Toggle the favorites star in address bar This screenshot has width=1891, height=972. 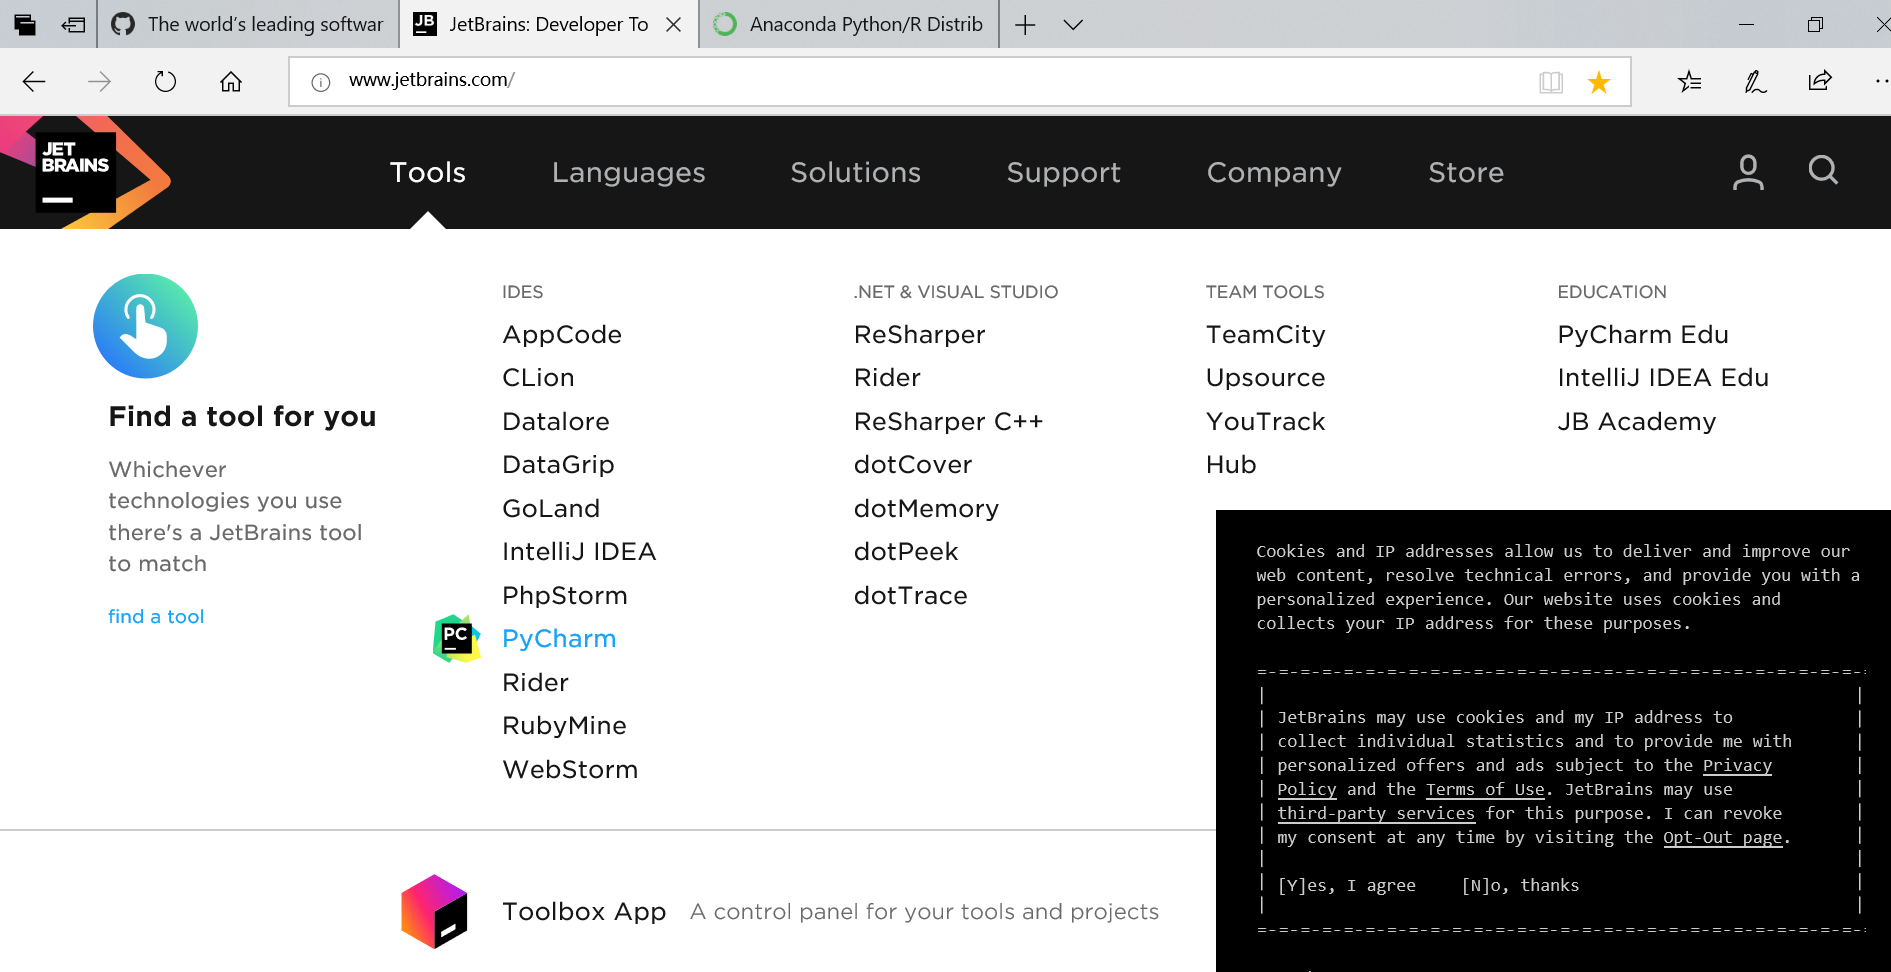1599,82
